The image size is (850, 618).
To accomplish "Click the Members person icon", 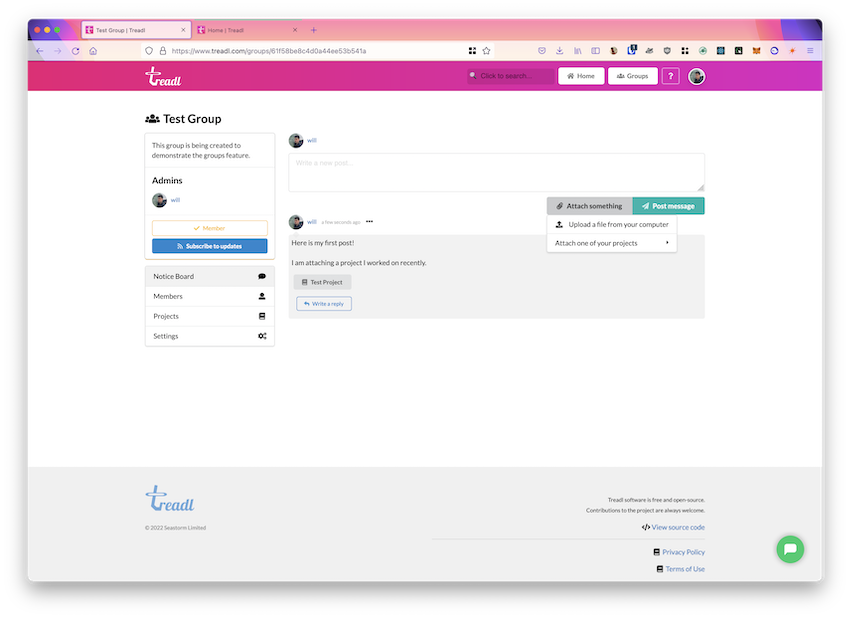I will point(262,297).
